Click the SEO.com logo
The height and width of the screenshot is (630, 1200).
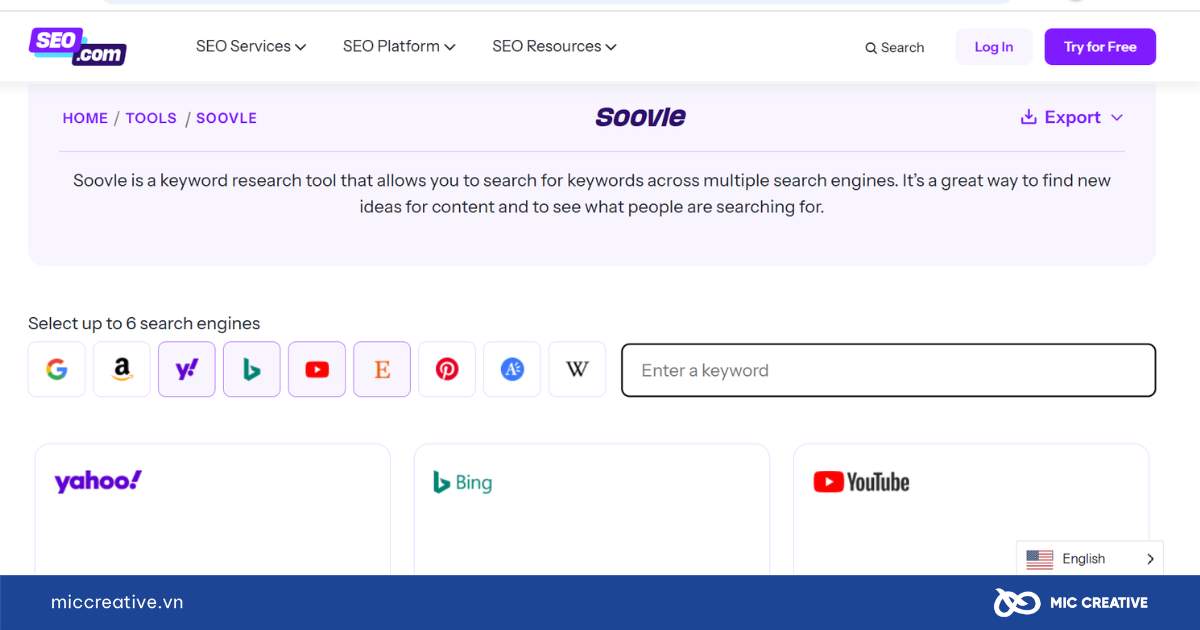tap(78, 46)
